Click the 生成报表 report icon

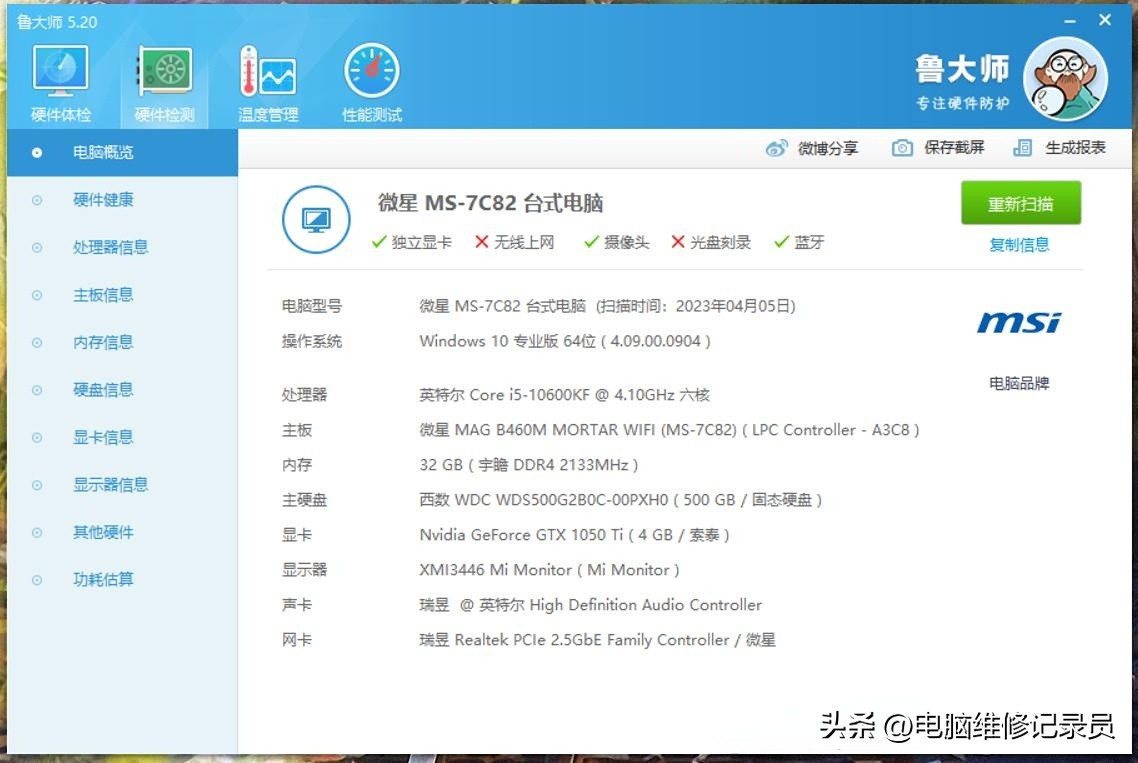click(x=1022, y=147)
